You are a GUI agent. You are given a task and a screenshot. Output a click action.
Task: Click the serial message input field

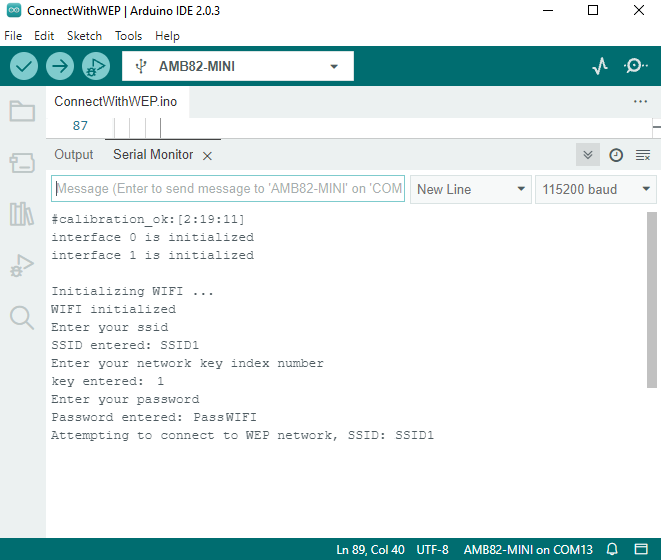tap(228, 189)
